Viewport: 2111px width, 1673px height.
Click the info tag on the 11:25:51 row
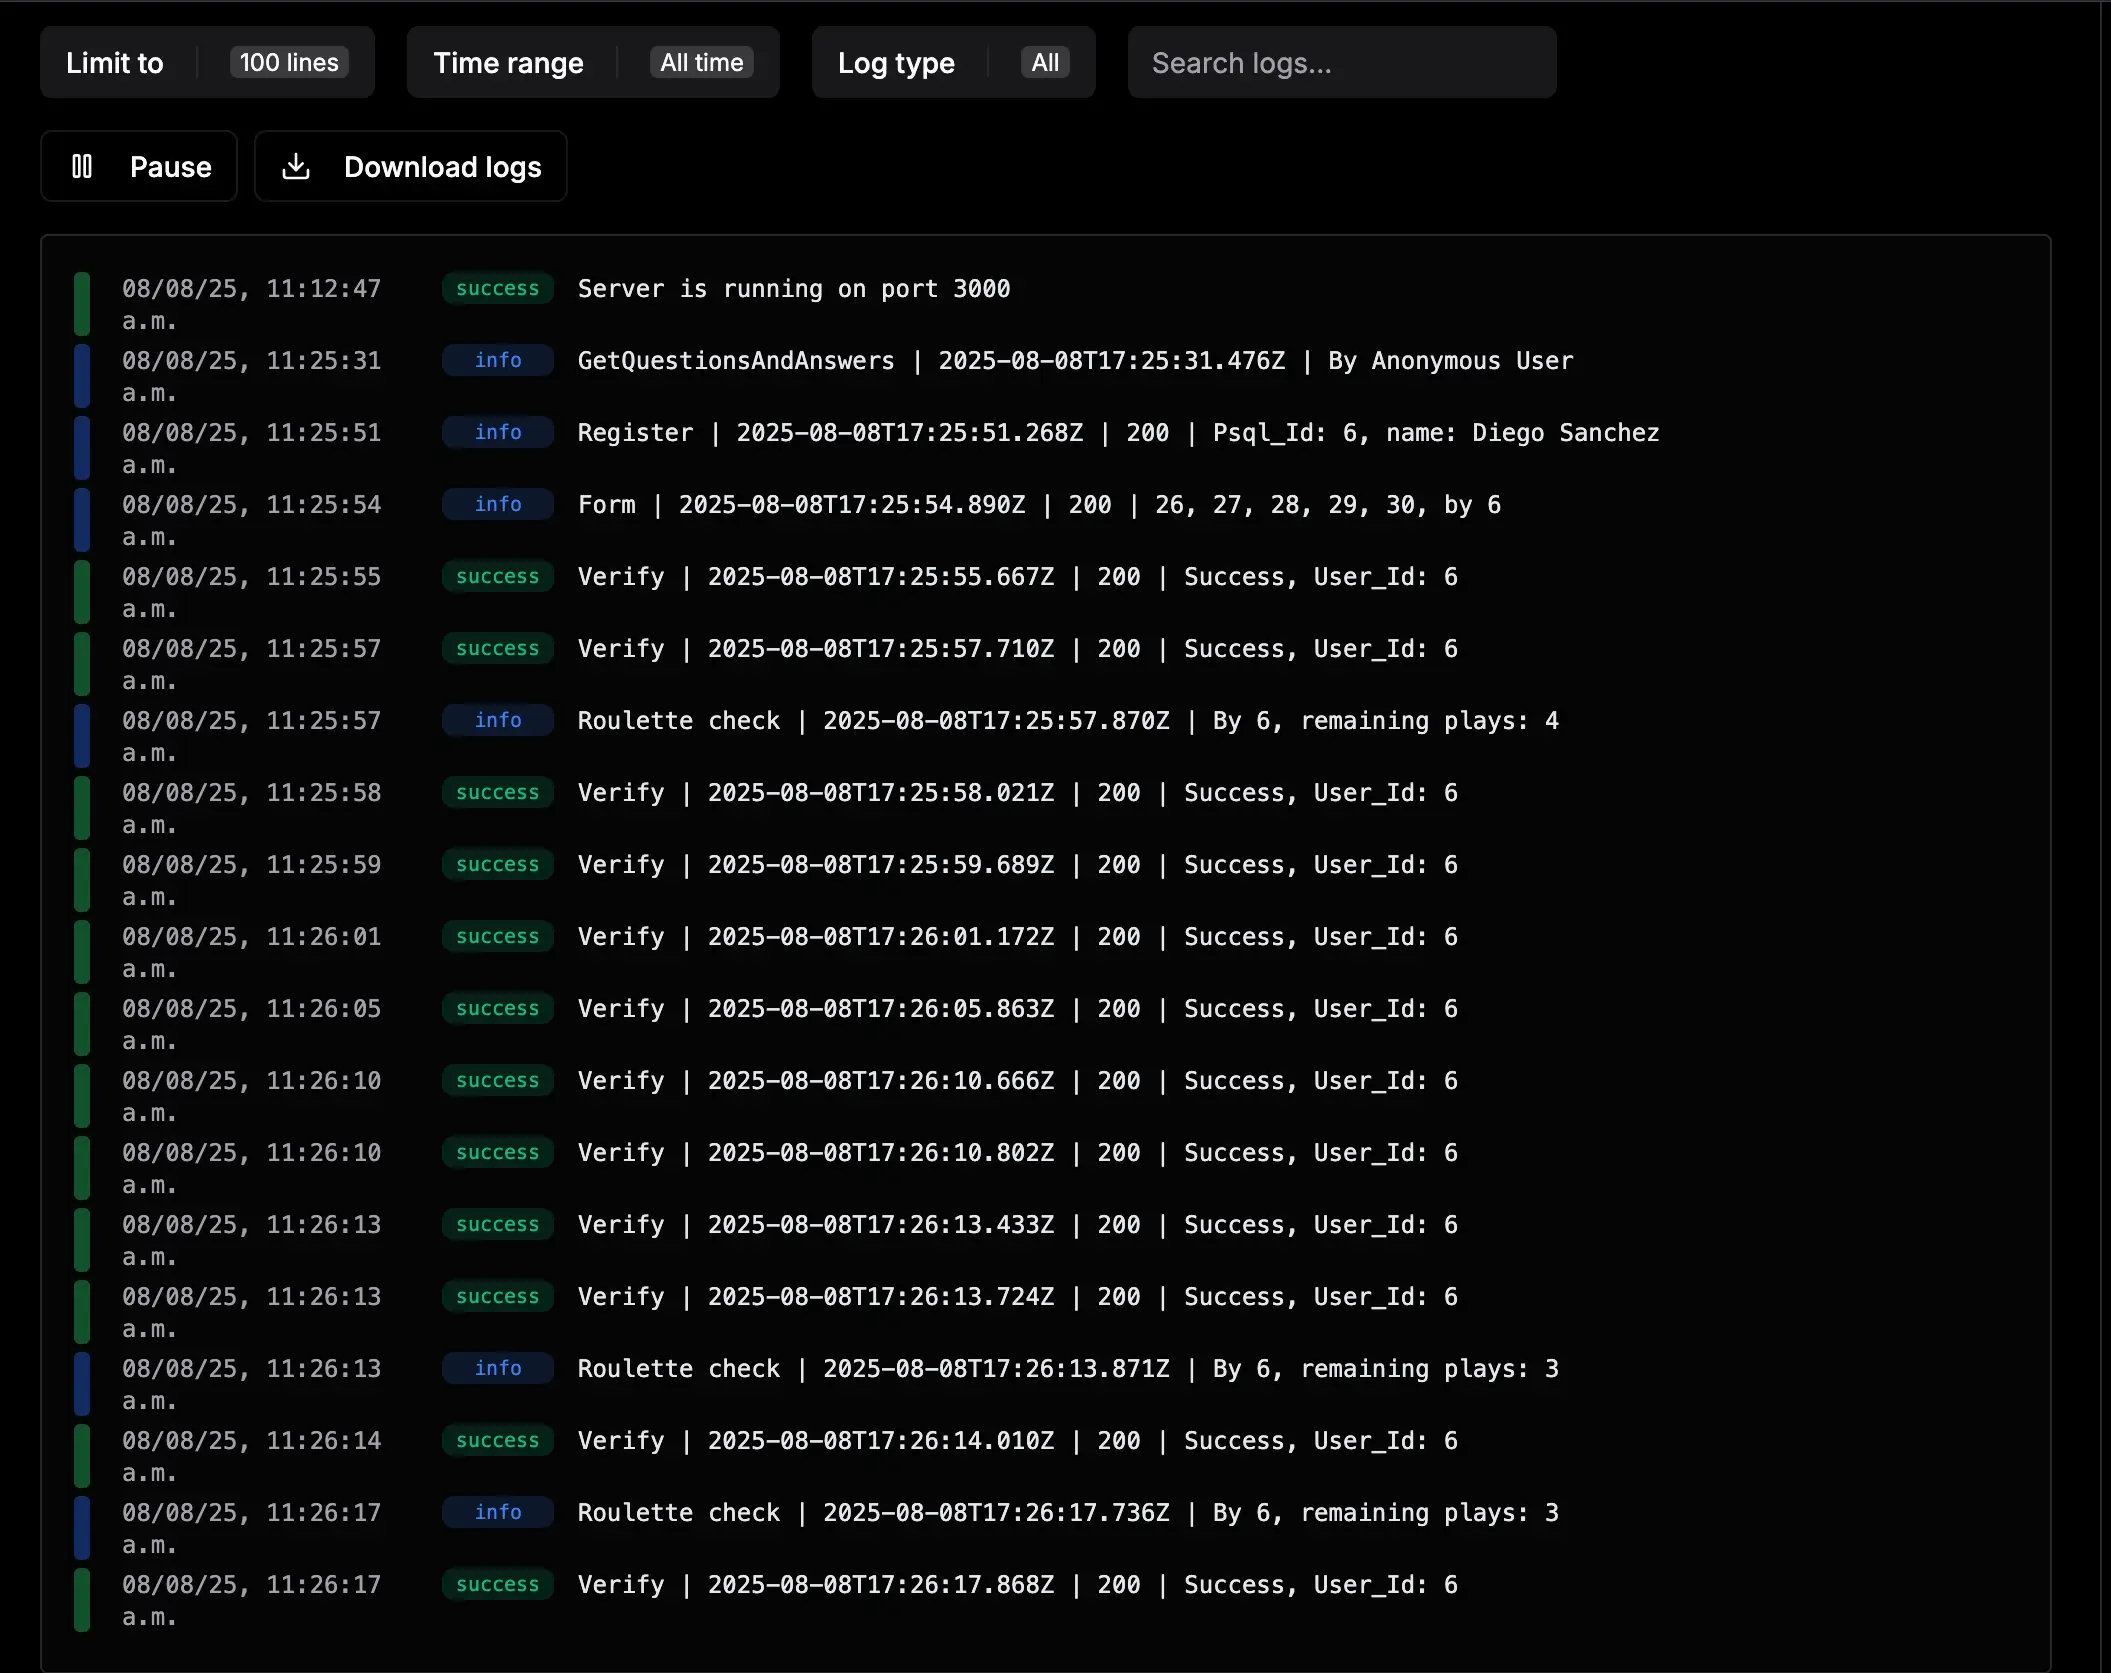pos(497,433)
